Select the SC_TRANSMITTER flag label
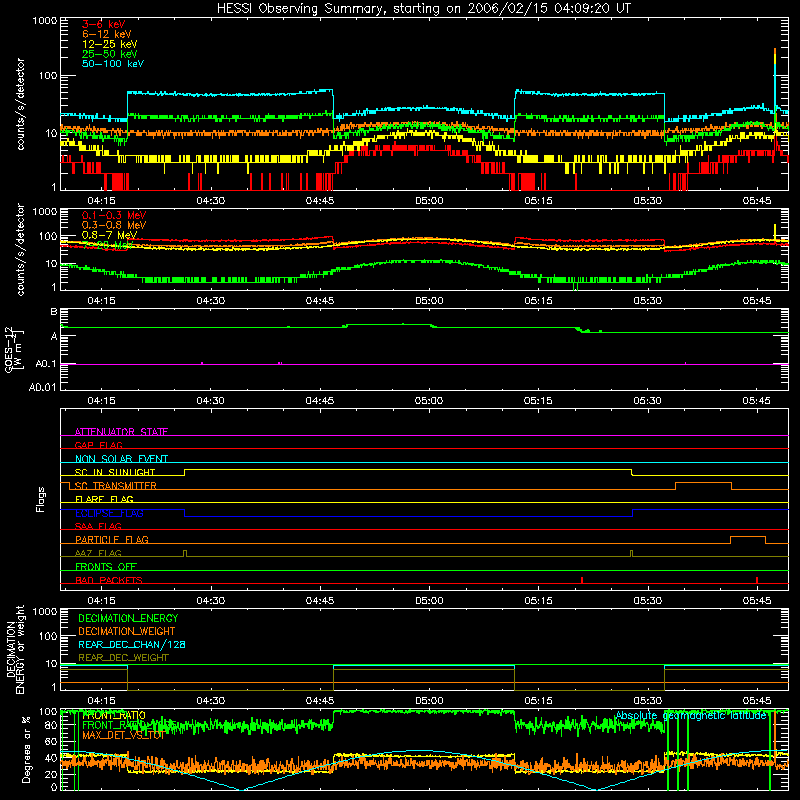The height and width of the screenshot is (800, 800). (x=116, y=486)
